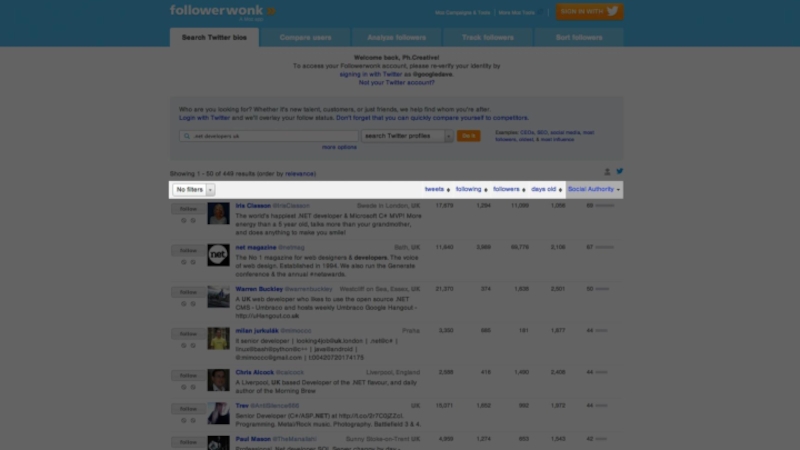Open the Chris Alcock name link
Viewport: 800px width, 450px height.
[255, 372]
